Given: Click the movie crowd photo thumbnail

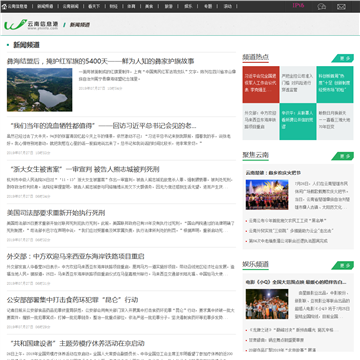Looking at the screenshot, I should 267,304.
